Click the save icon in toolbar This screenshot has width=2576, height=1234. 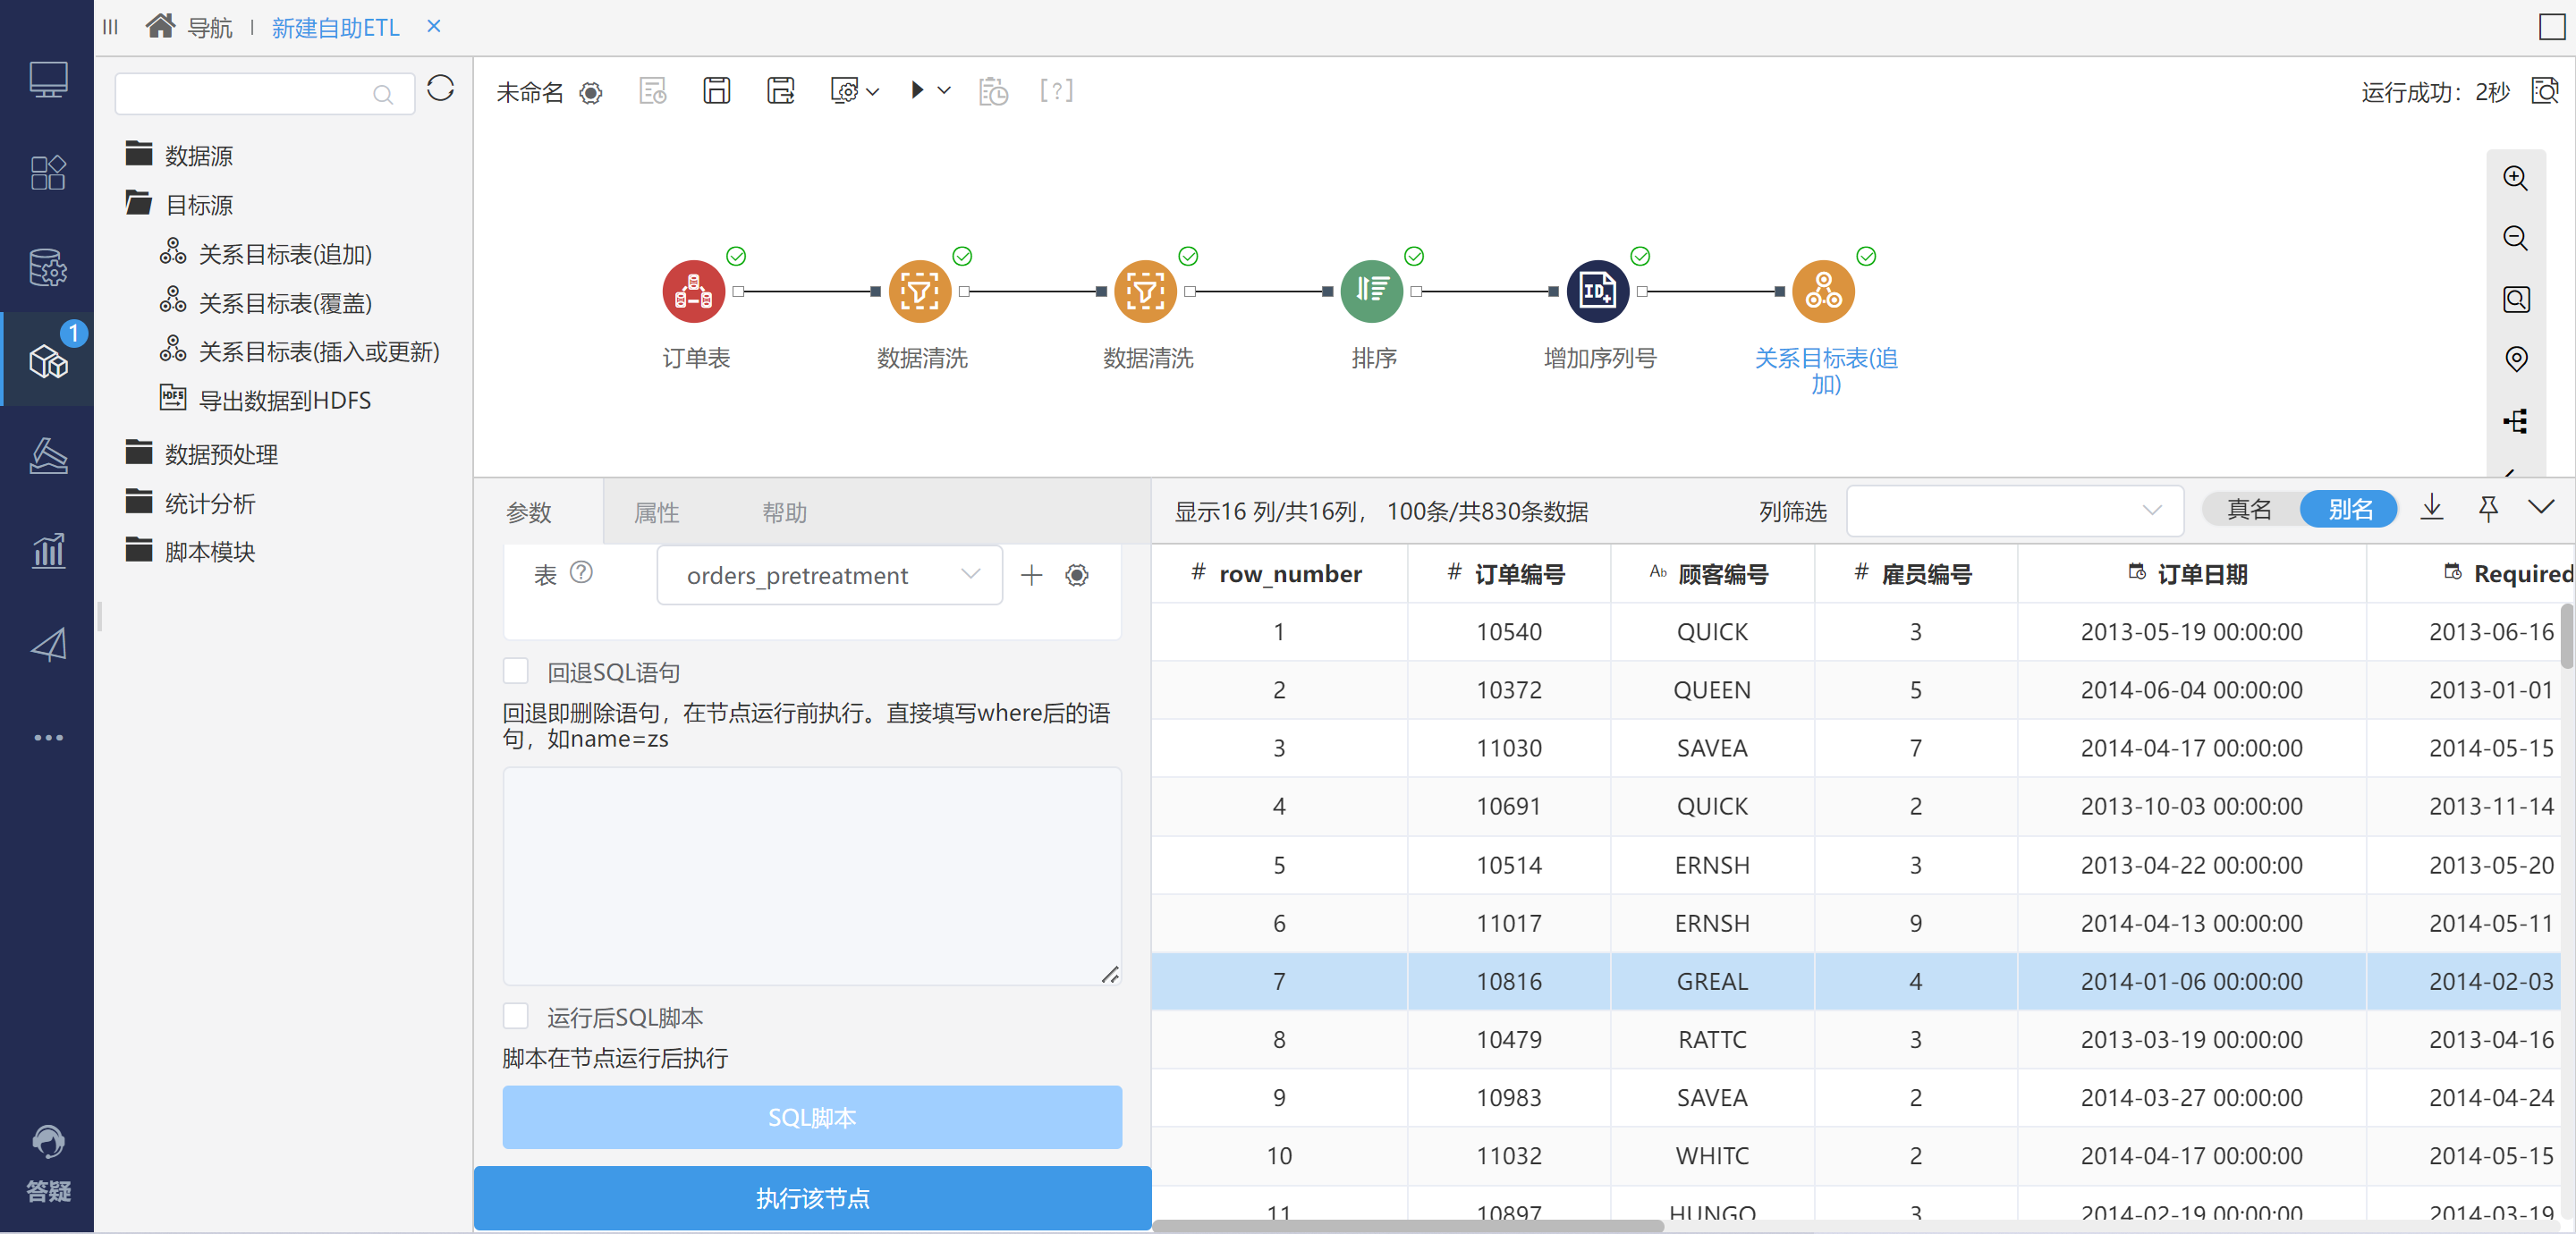click(x=716, y=91)
